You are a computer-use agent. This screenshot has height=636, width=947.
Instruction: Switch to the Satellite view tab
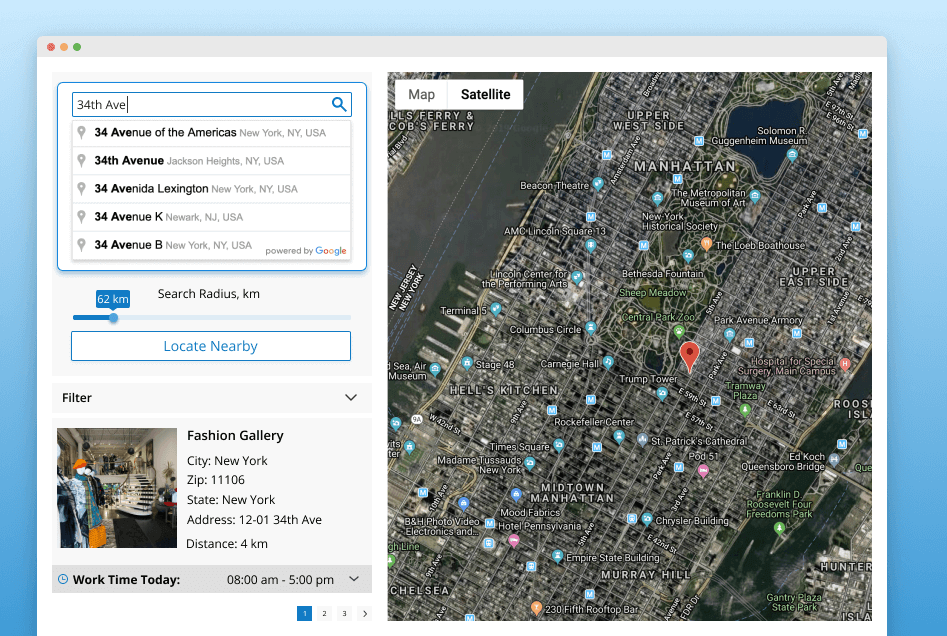pos(486,94)
